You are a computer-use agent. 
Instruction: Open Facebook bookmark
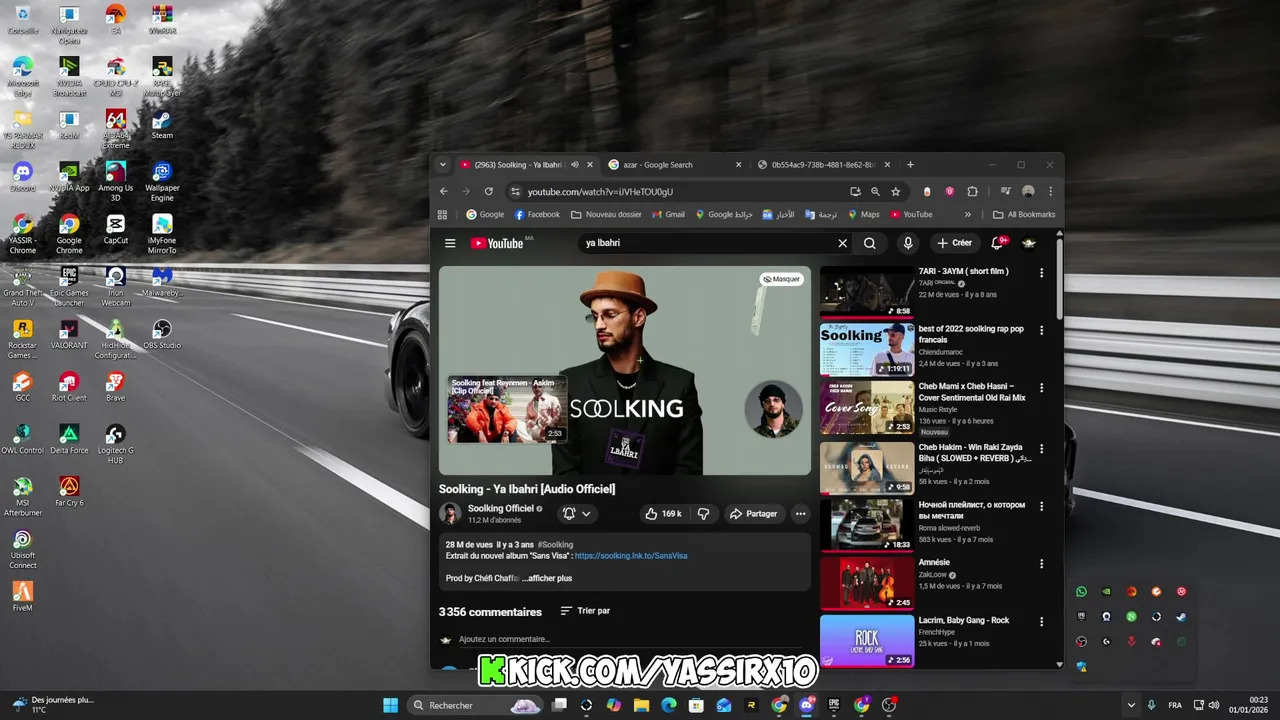tap(537, 214)
